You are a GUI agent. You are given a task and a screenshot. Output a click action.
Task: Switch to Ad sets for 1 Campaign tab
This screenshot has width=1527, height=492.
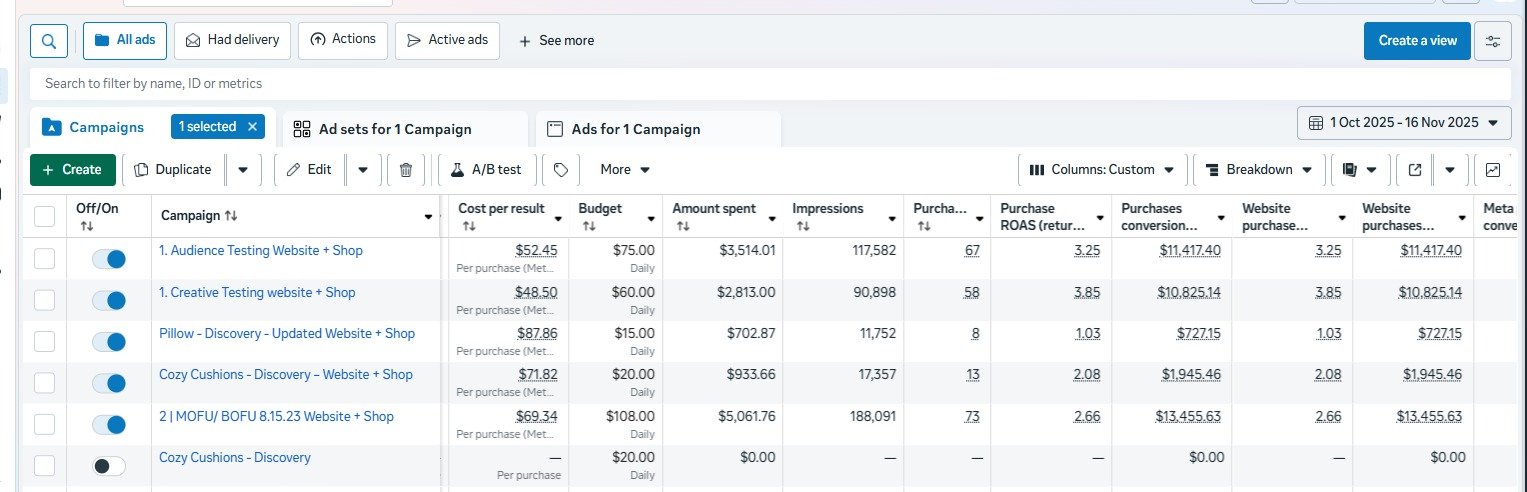394,129
